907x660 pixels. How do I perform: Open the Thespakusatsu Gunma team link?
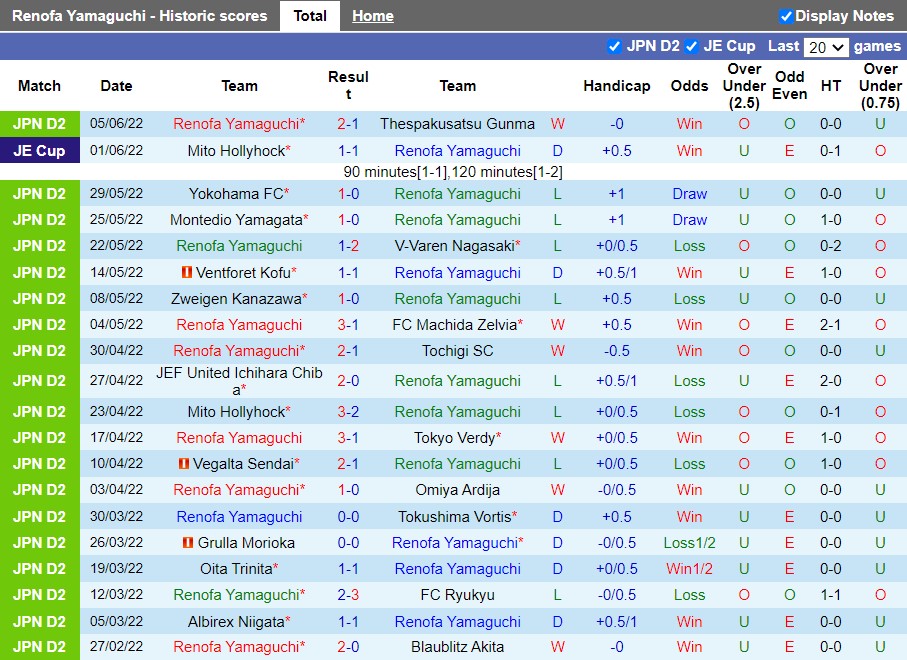[x=457, y=124]
